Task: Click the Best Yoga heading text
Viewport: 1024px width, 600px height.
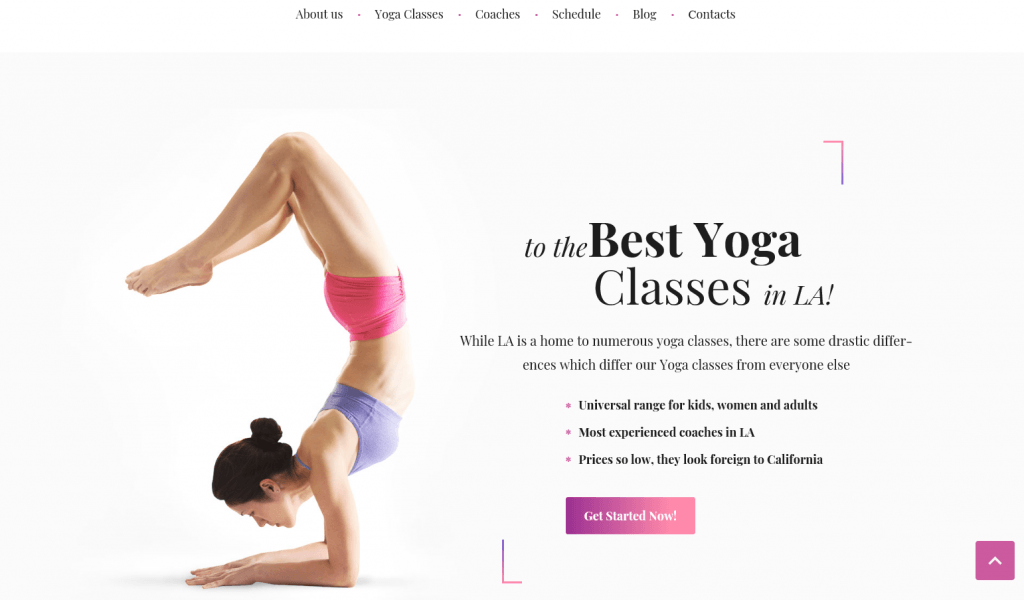Action: point(694,240)
